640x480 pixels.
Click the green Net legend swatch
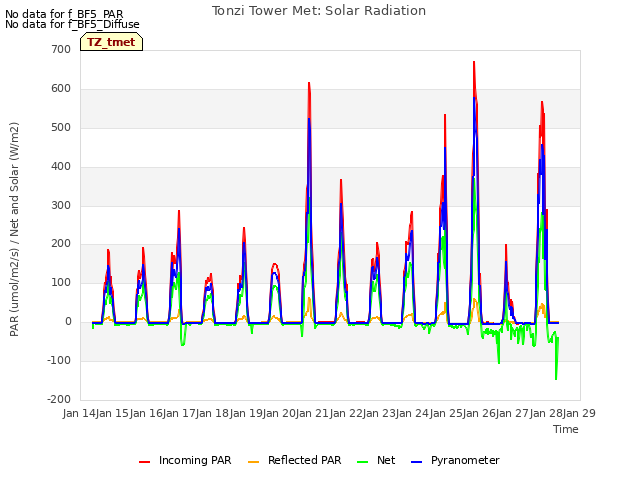[362, 462]
